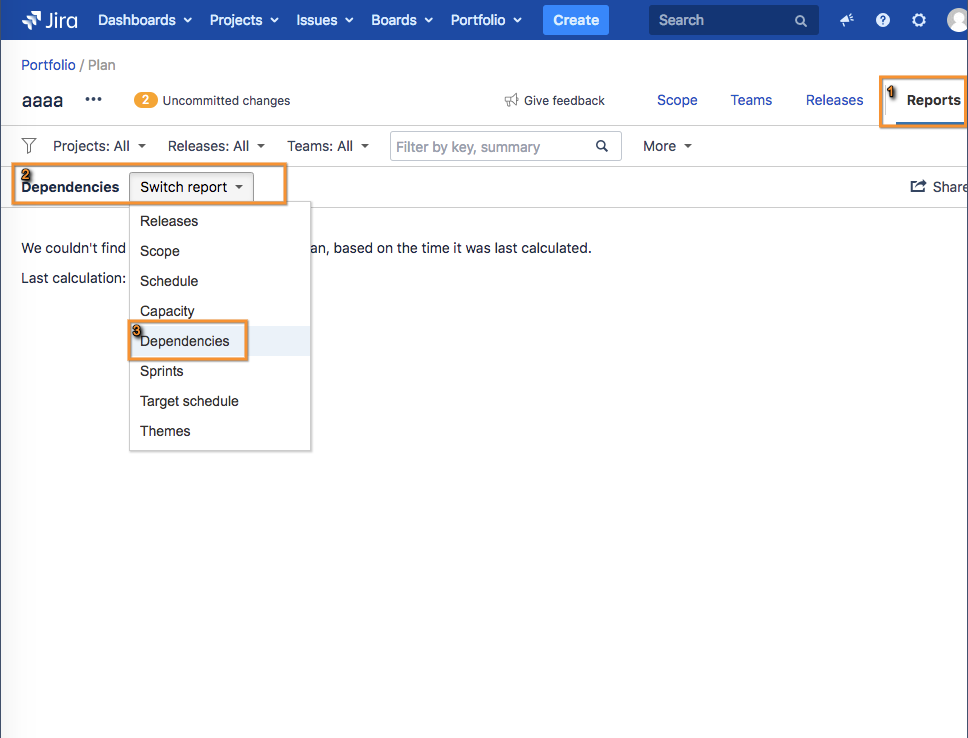Open the Portfolio breadcrumb link
The height and width of the screenshot is (738, 968).
click(x=48, y=65)
